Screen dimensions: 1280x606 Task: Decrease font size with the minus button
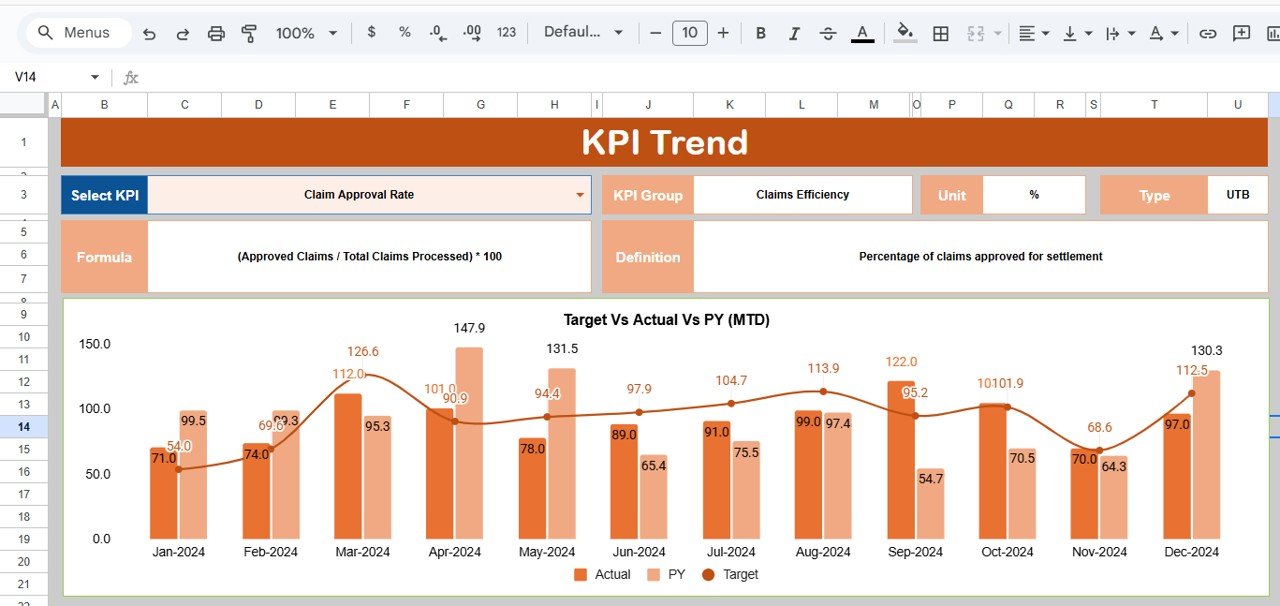pyautogui.click(x=655, y=33)
